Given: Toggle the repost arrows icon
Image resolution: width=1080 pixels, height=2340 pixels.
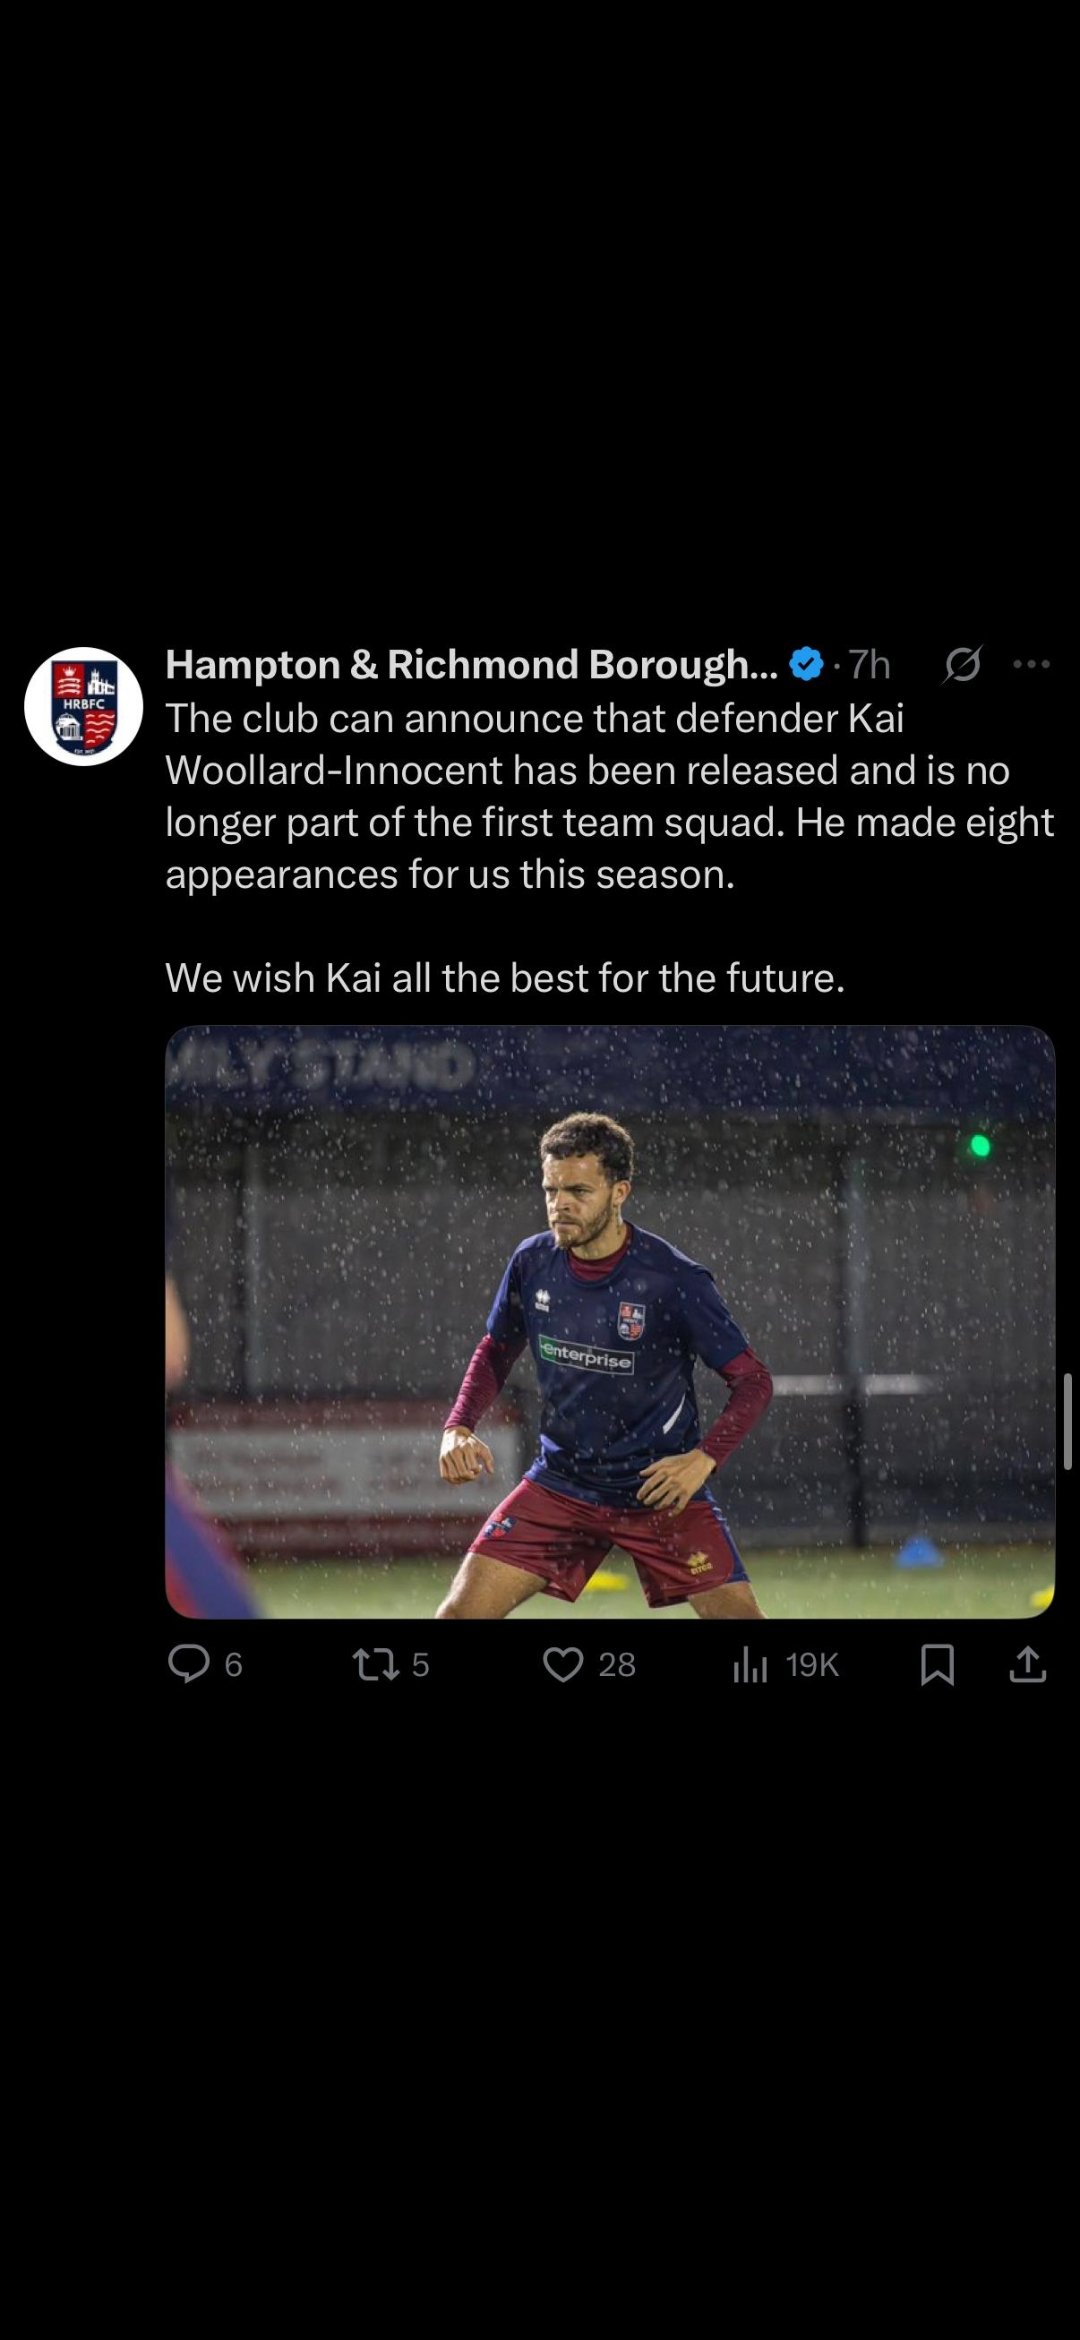Looking at the screenshot, I should point(375,1664).
